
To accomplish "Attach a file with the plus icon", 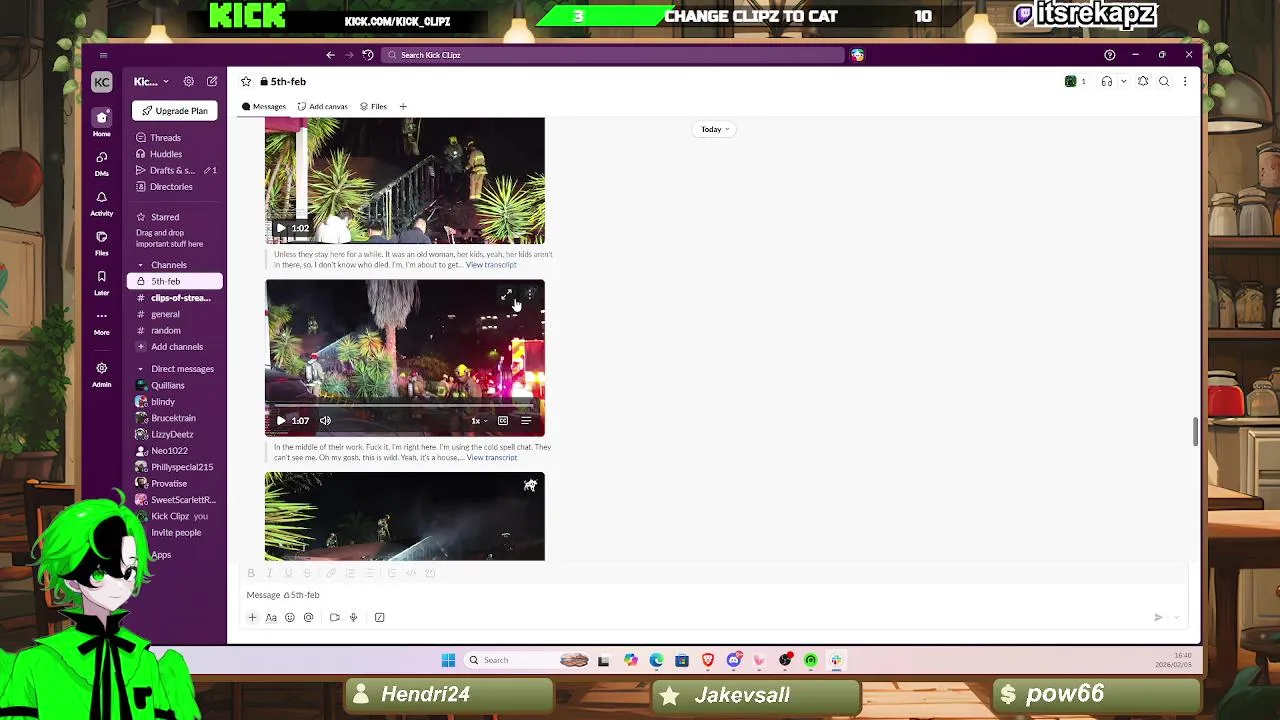I will (252, 618).
